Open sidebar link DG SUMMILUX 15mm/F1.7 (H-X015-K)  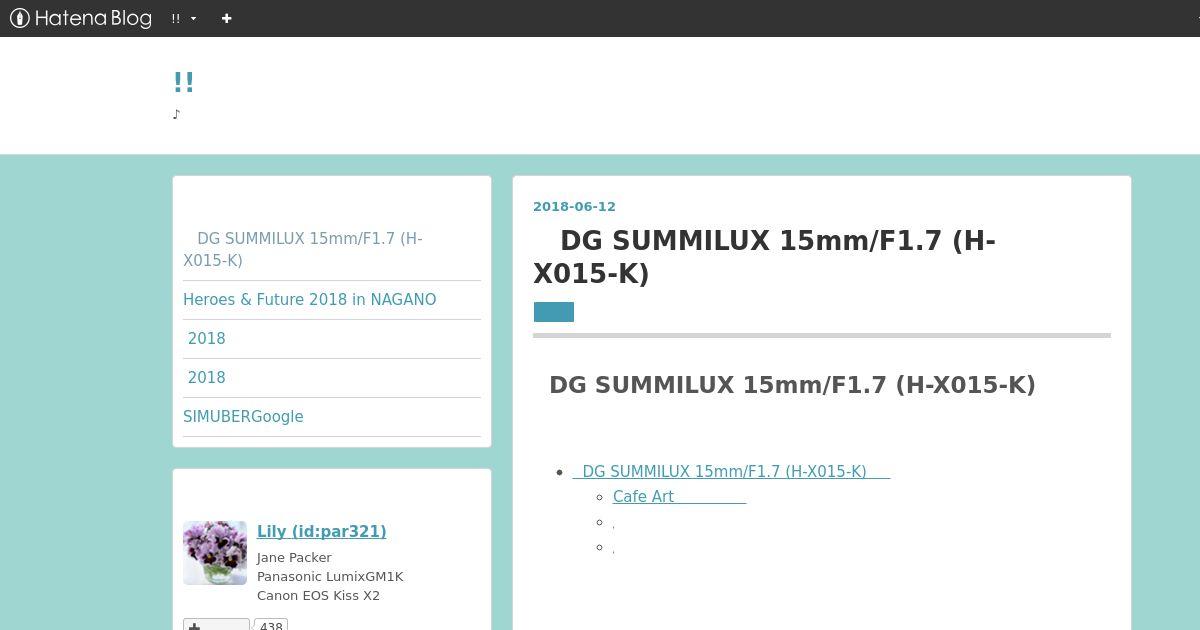point(303,249)
